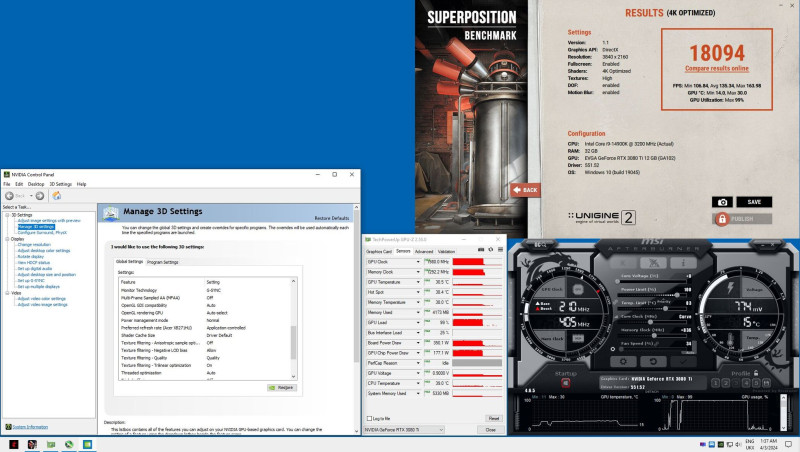Open Help menu in NVIDIA Control Panel
800x452 pixels.
[x=81, y=184]
